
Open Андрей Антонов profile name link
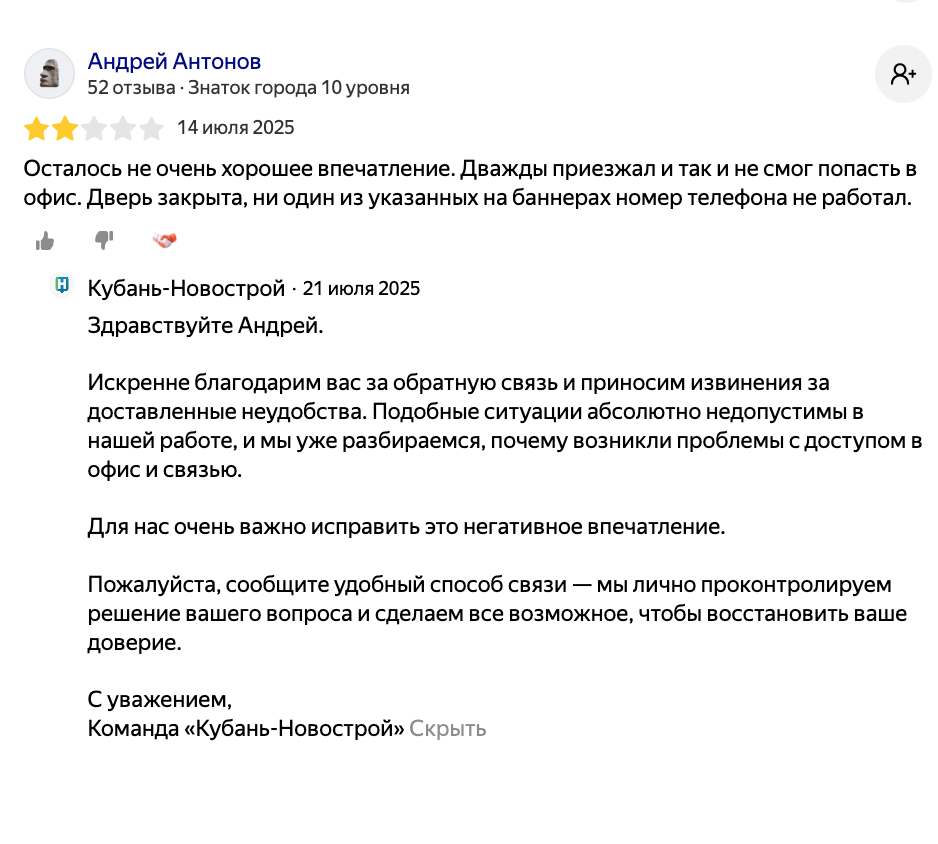(174, 62)
